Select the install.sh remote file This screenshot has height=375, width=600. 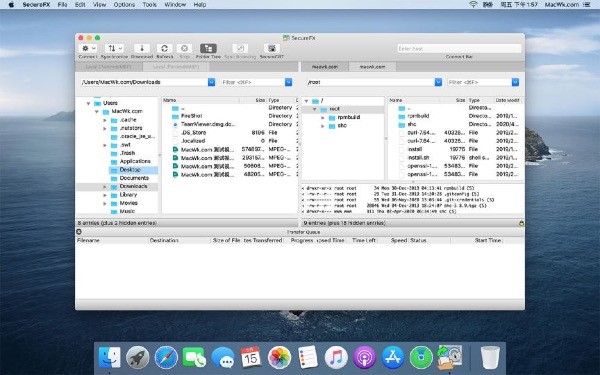(x=418, y=157)
